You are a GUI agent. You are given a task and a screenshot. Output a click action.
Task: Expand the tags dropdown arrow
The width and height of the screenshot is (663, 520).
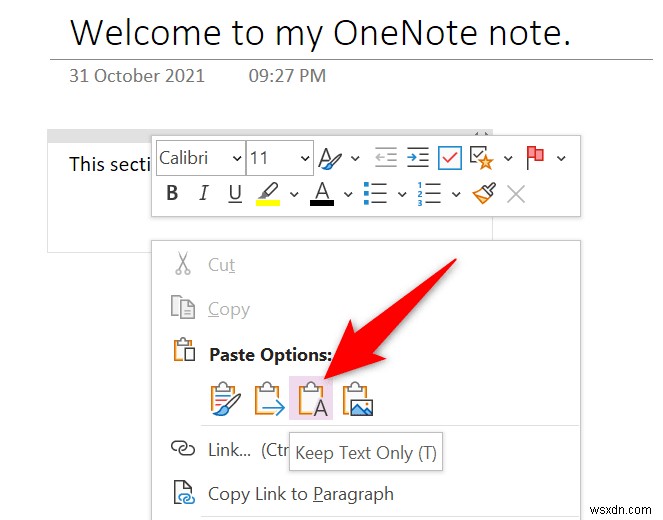508,159
